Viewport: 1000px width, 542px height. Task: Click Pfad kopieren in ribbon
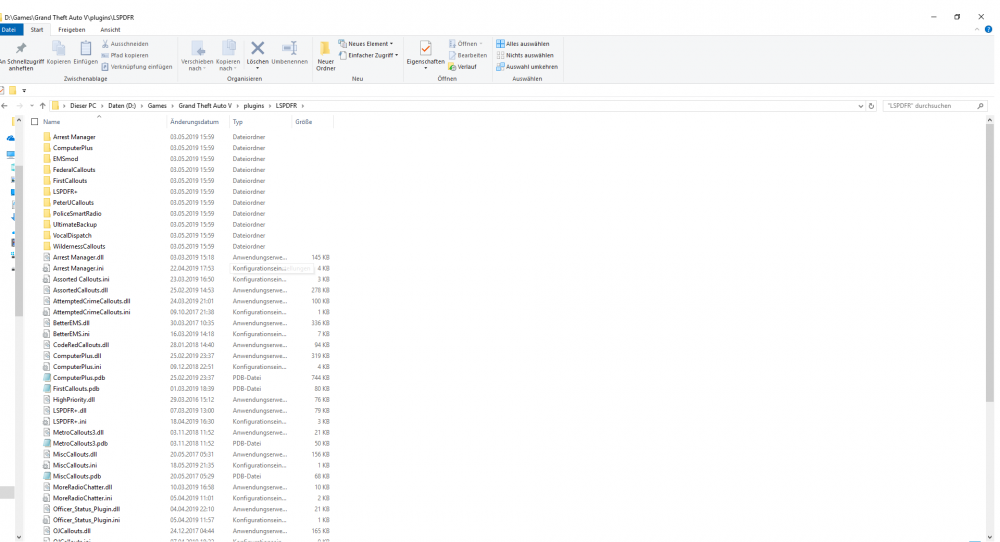pyautogui.click(x=124, y=55)
